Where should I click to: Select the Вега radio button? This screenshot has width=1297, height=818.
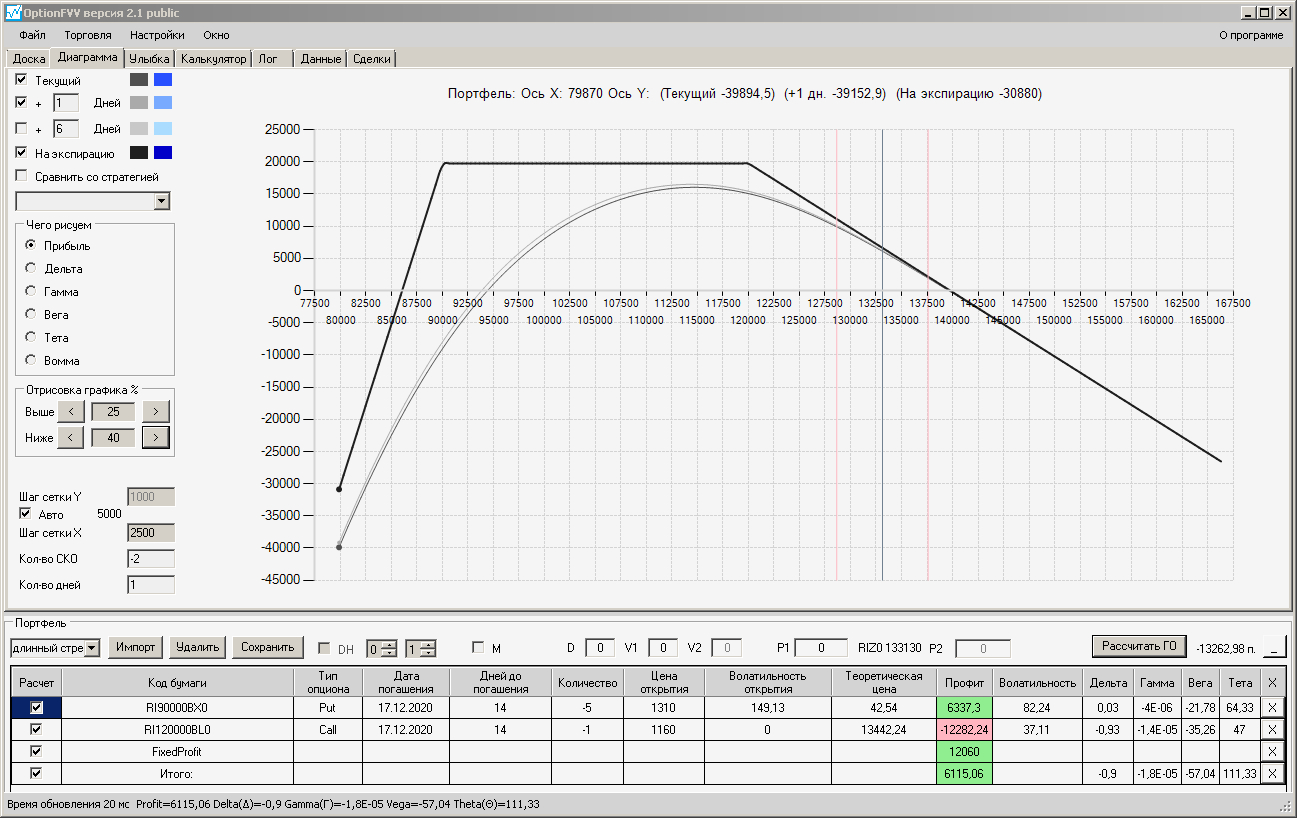[x=31, y=315]
